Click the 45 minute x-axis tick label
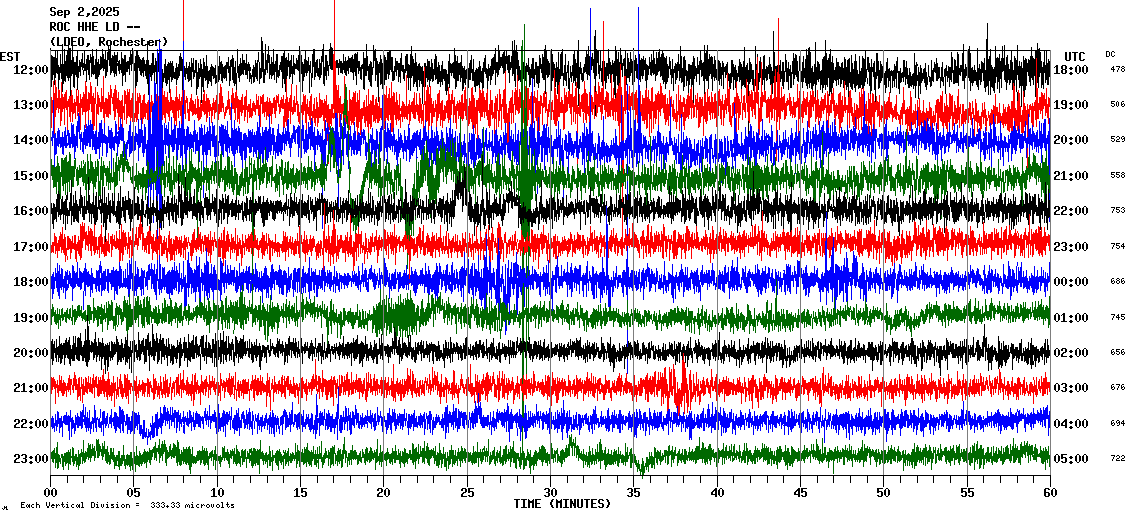This screenshot has width=1130, height=519. point(800,493)
